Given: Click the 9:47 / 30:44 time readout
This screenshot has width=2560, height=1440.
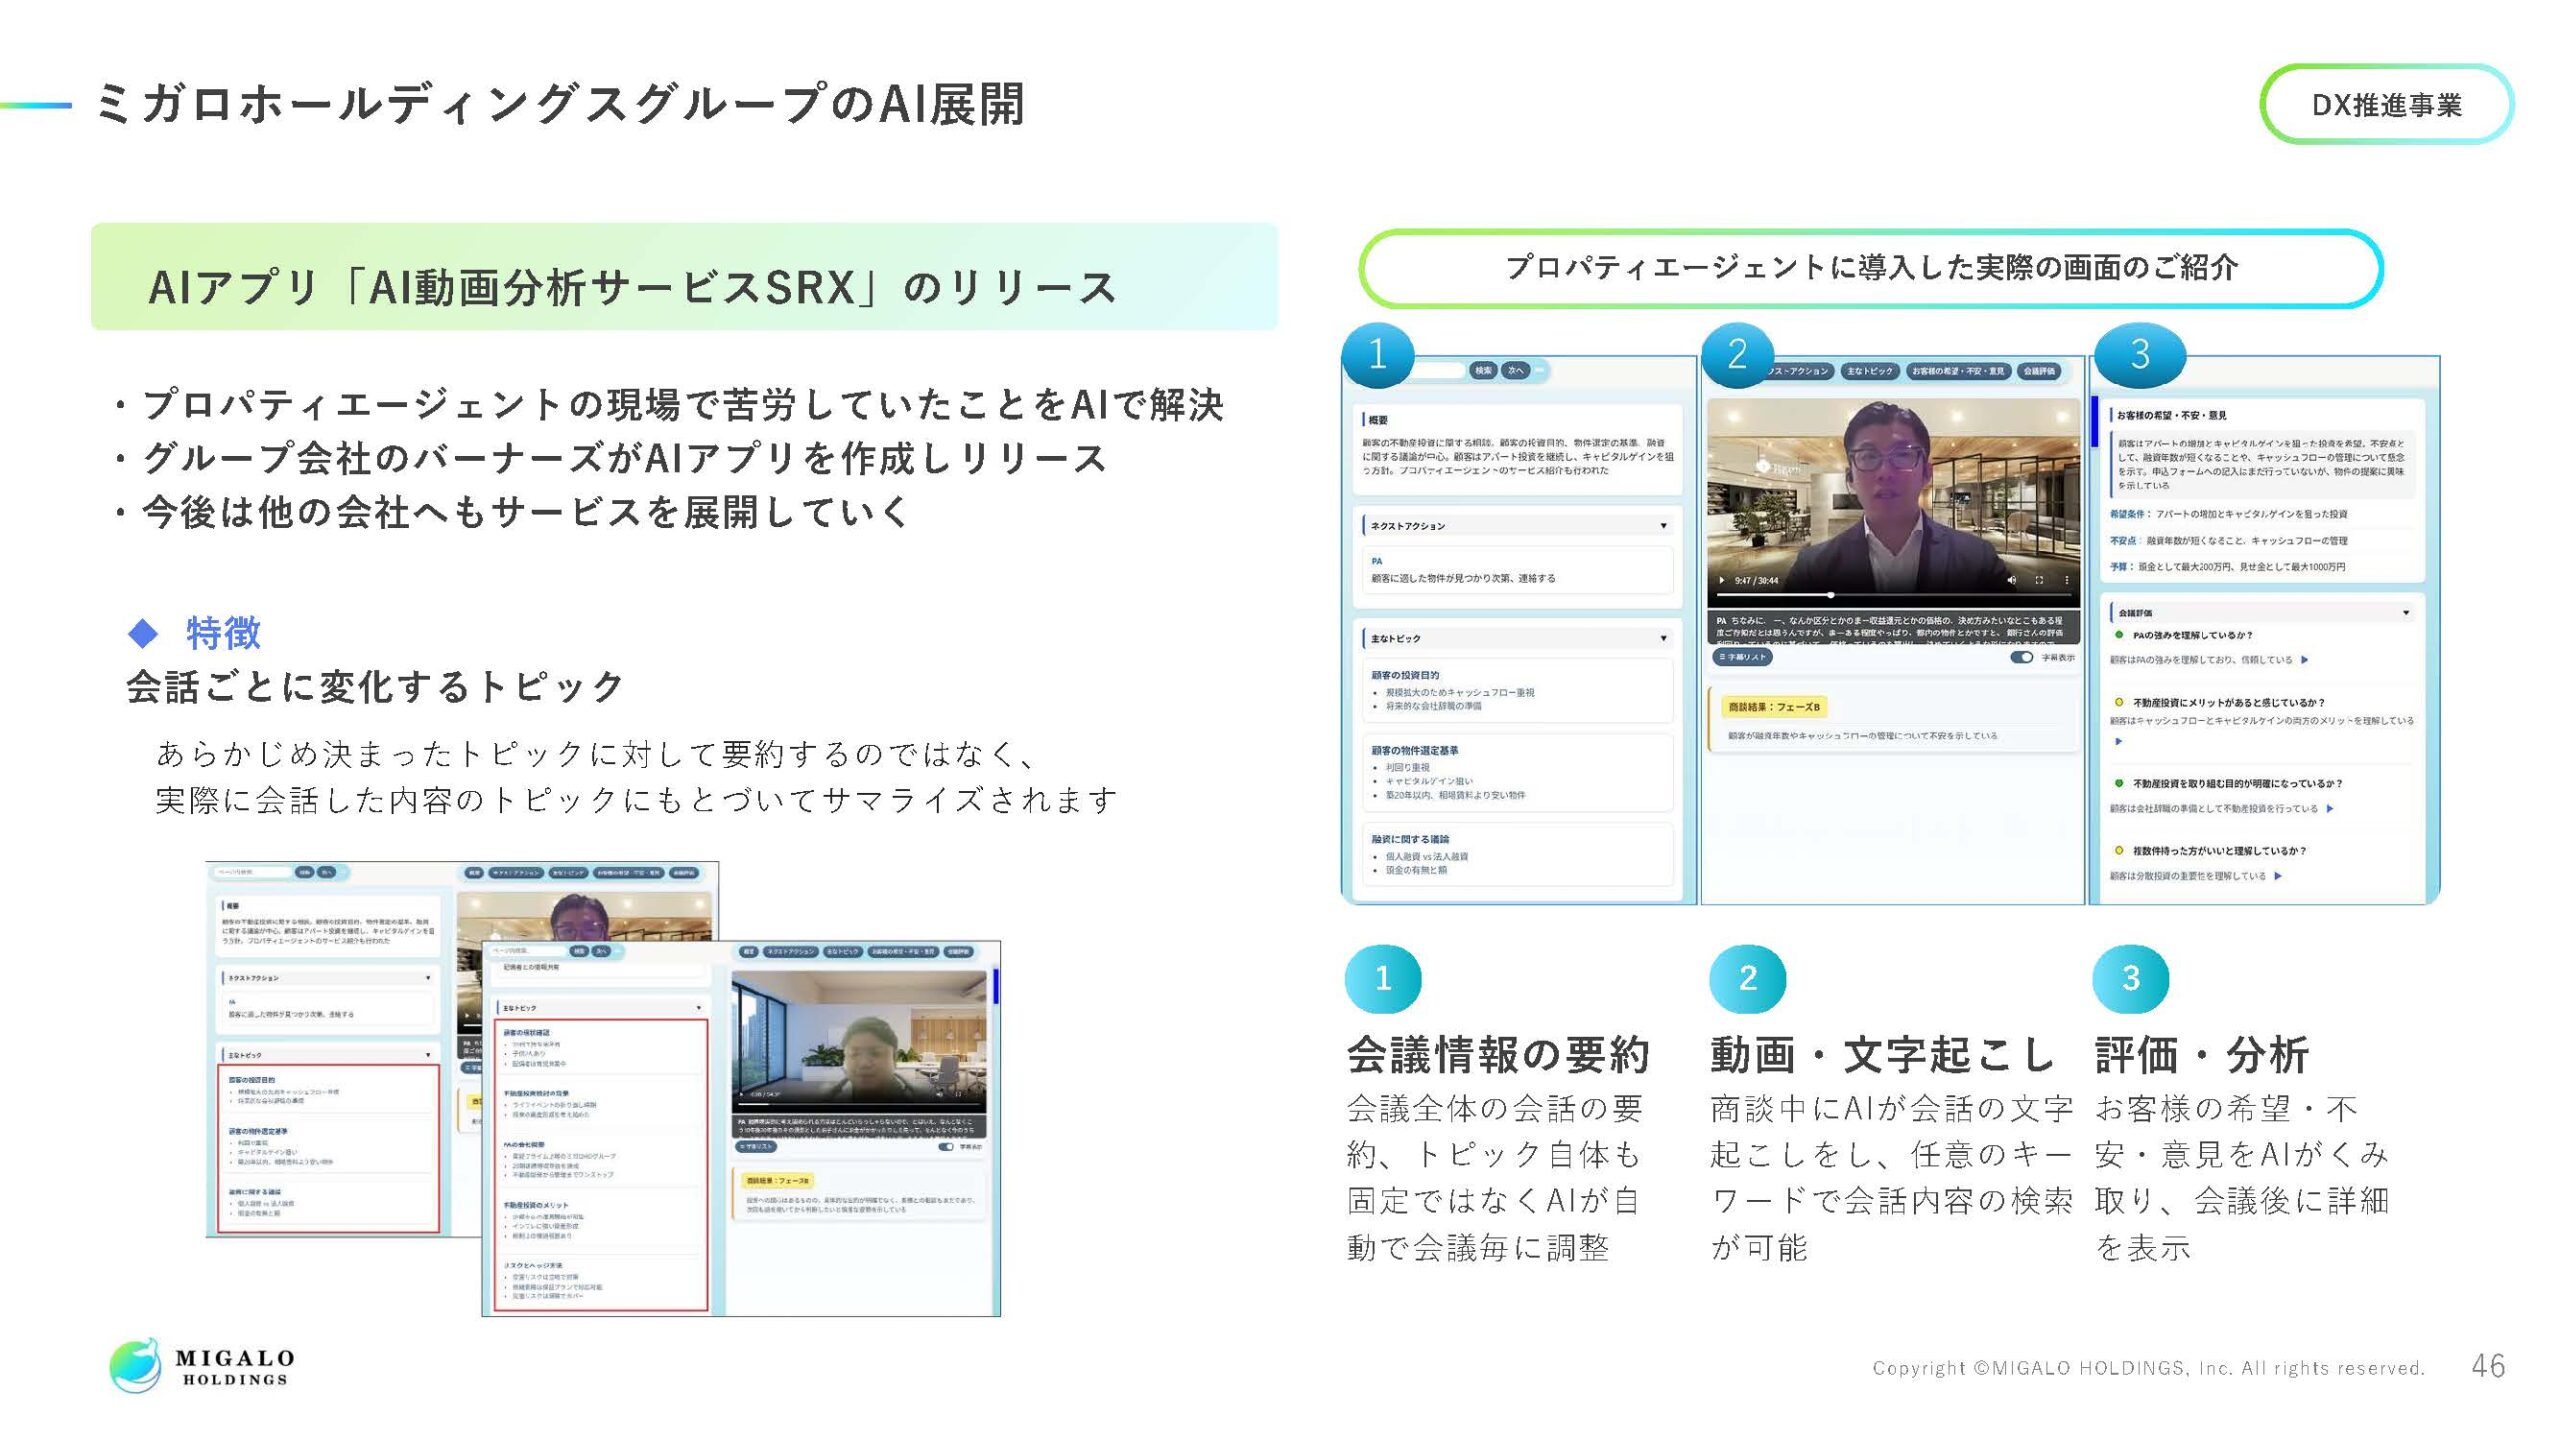Looking at the screenshot, I should [x=1756, y=580].
